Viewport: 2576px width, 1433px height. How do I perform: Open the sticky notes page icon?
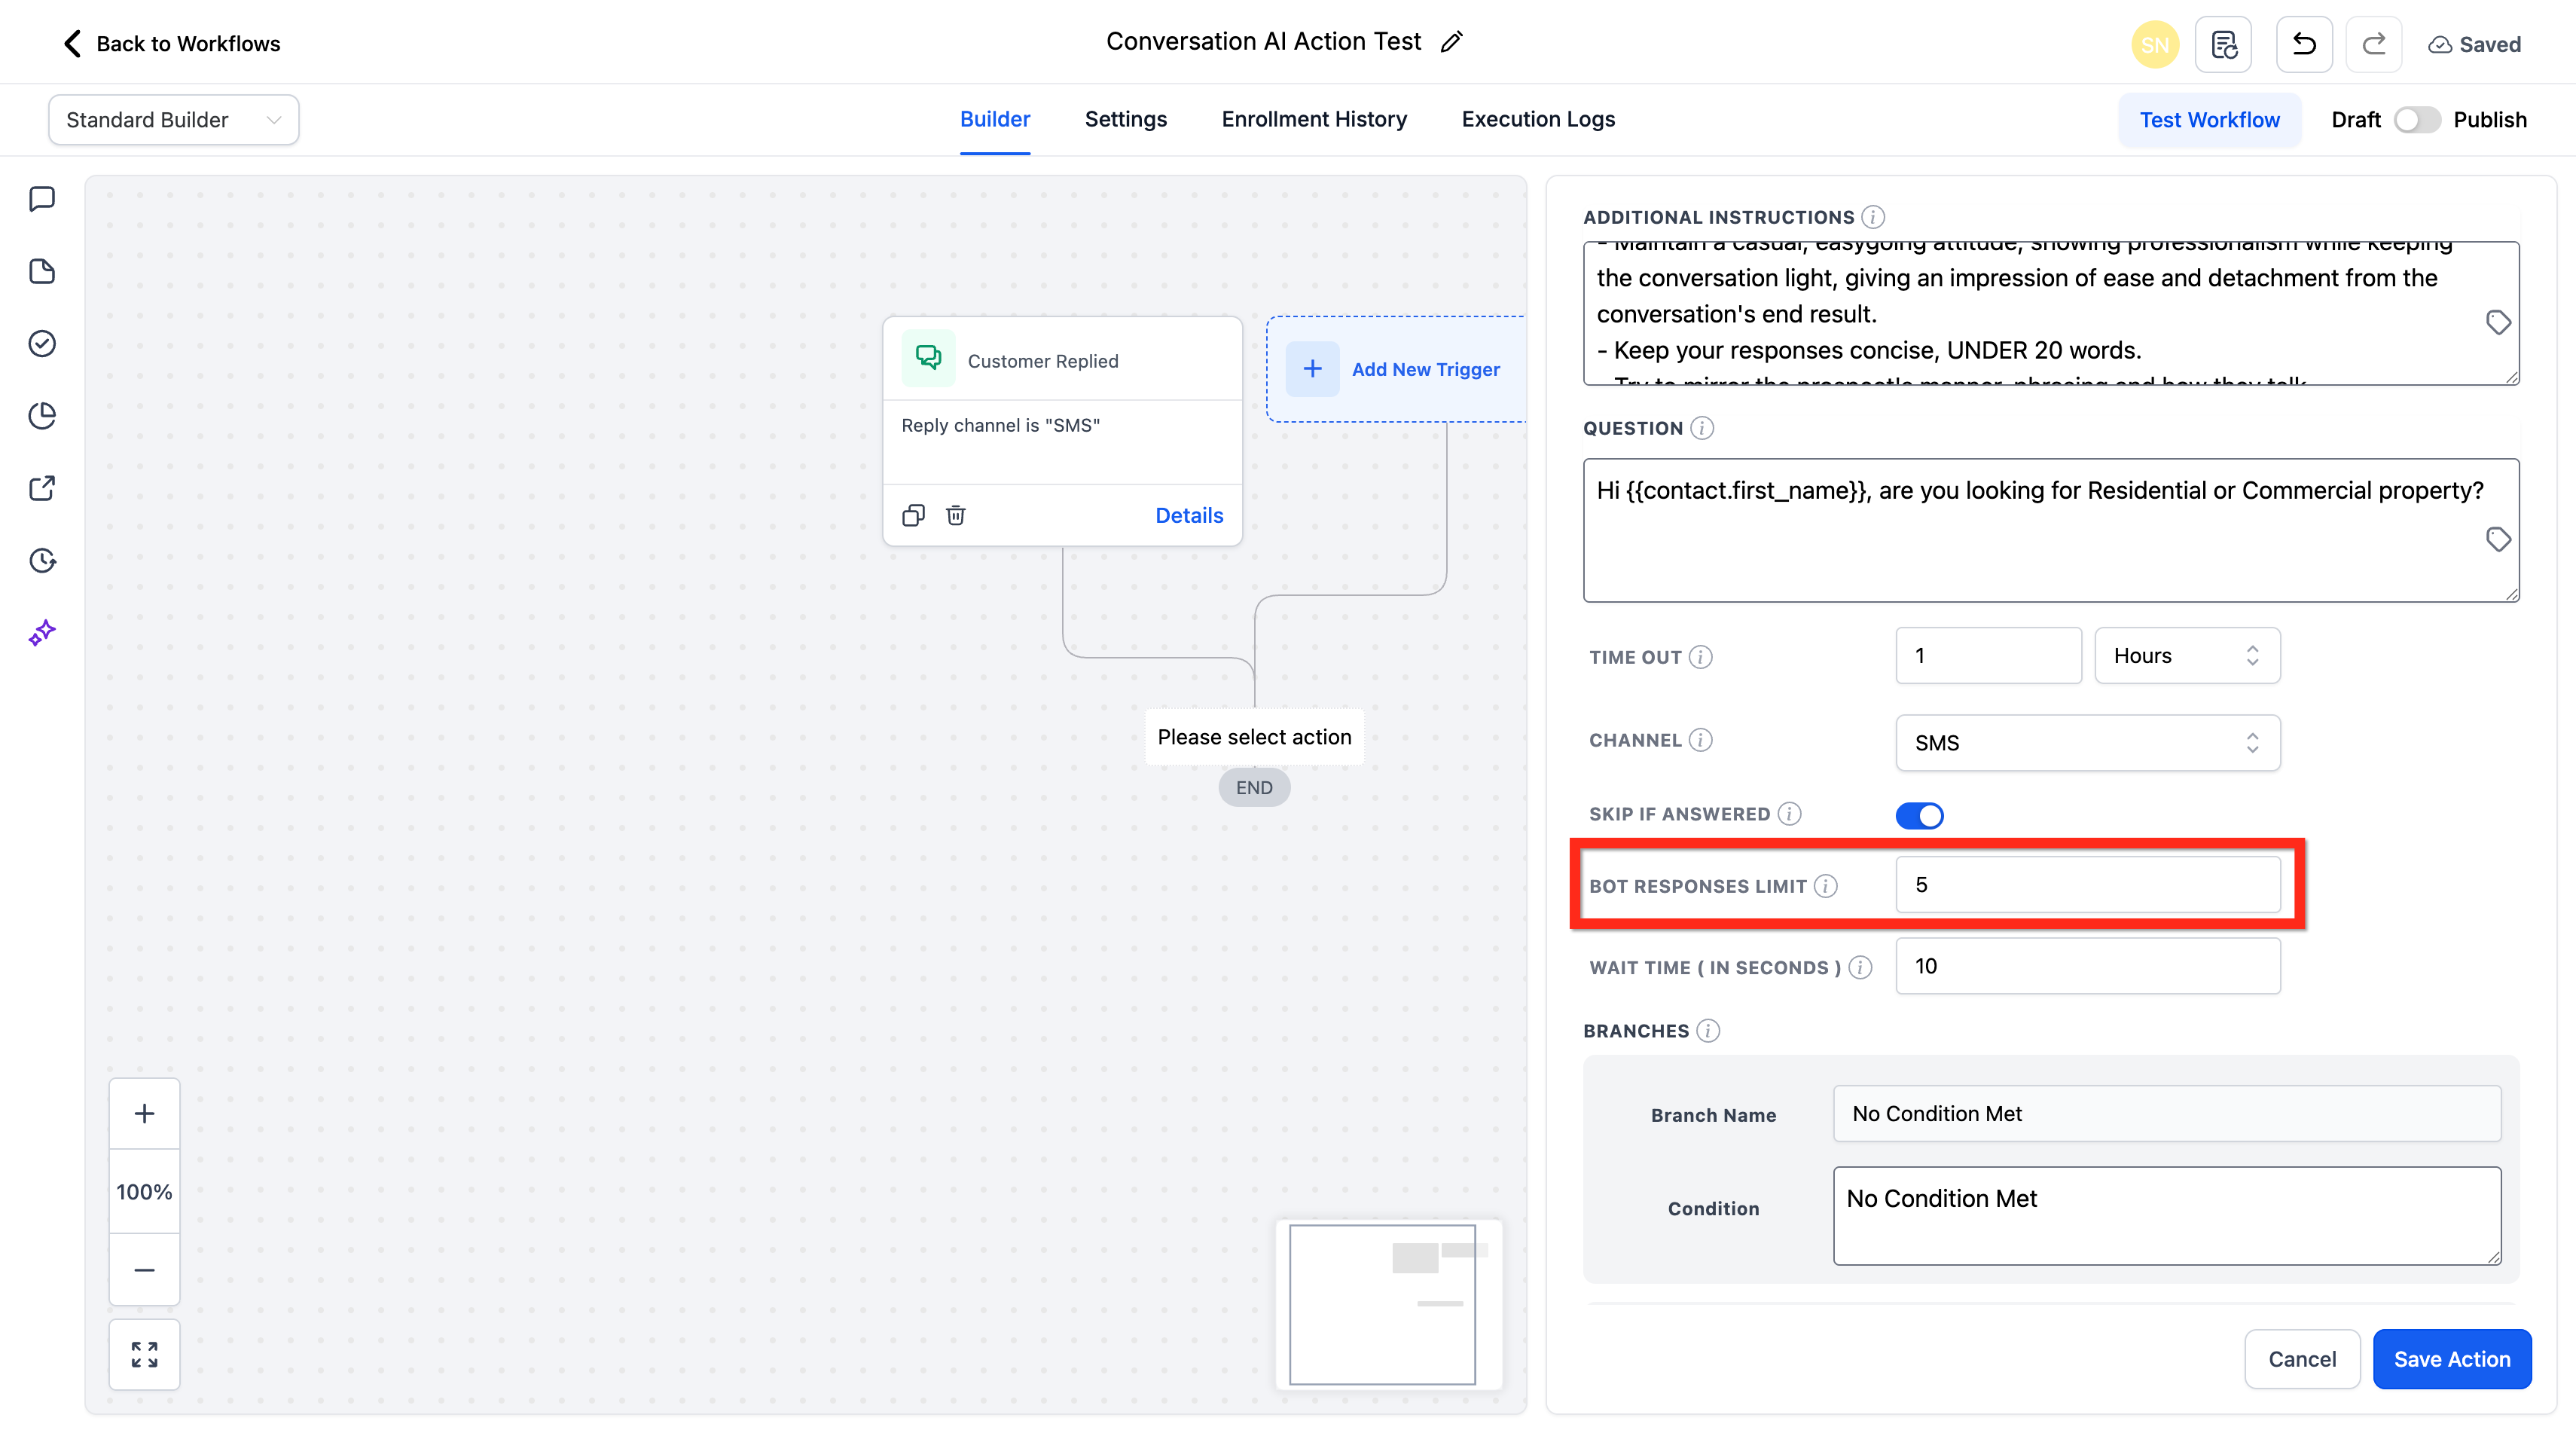pyautogui.click(x=42, y=271)
